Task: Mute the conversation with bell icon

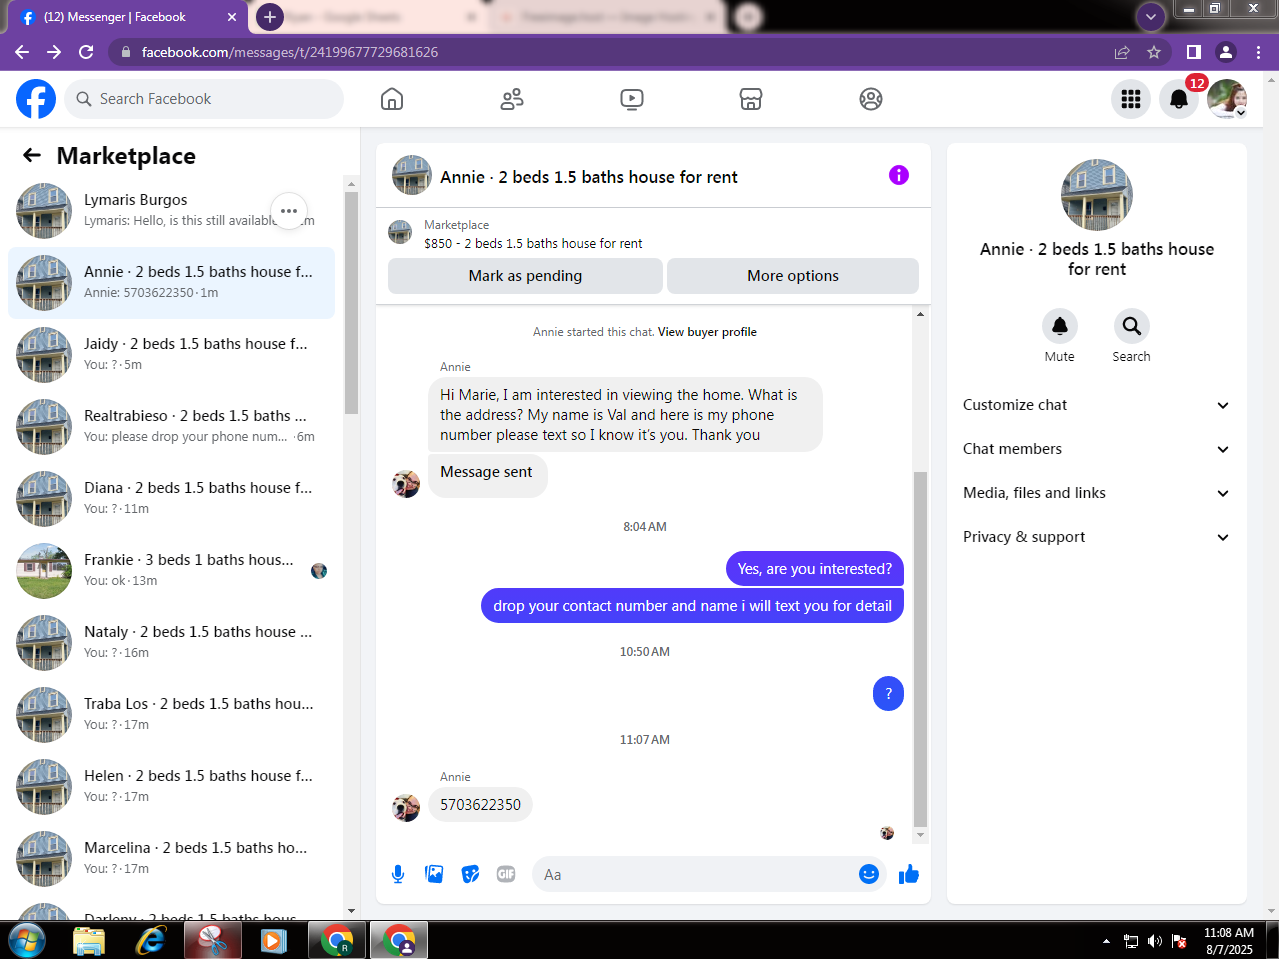Action: coord(1060,326)
